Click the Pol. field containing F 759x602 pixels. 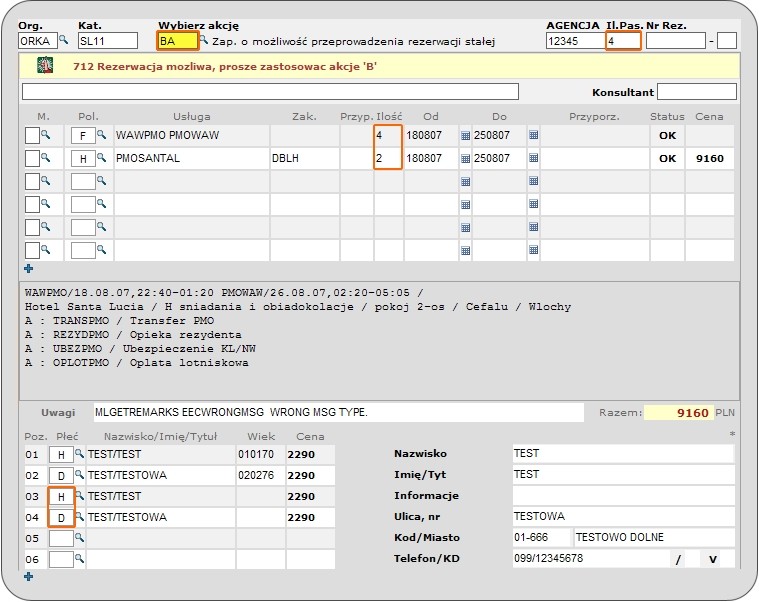(x=83, y=135)
